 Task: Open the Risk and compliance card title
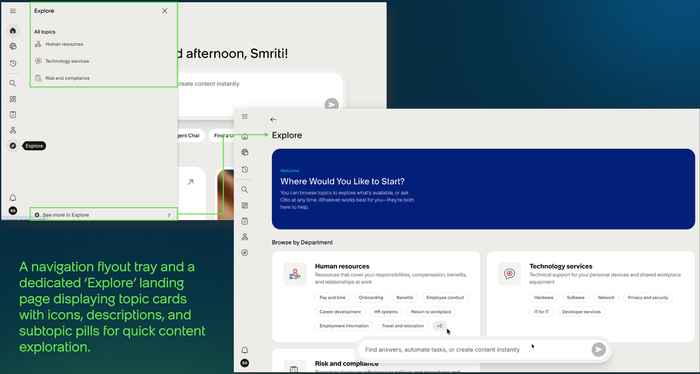[x=346, y=364]
